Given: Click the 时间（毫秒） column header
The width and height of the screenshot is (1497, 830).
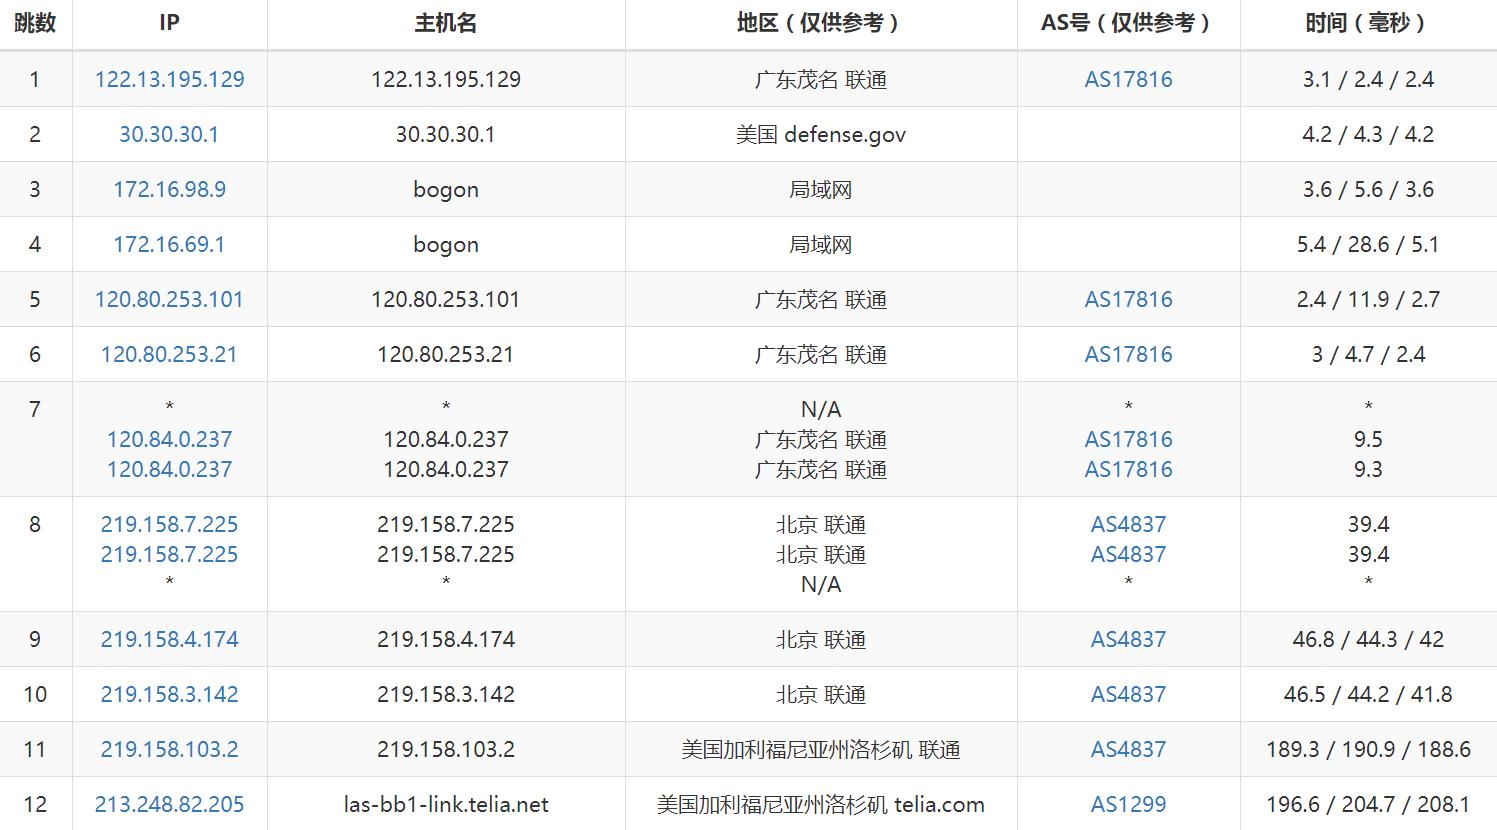Looking at the screenshot, I should (x=1368, y=23).
